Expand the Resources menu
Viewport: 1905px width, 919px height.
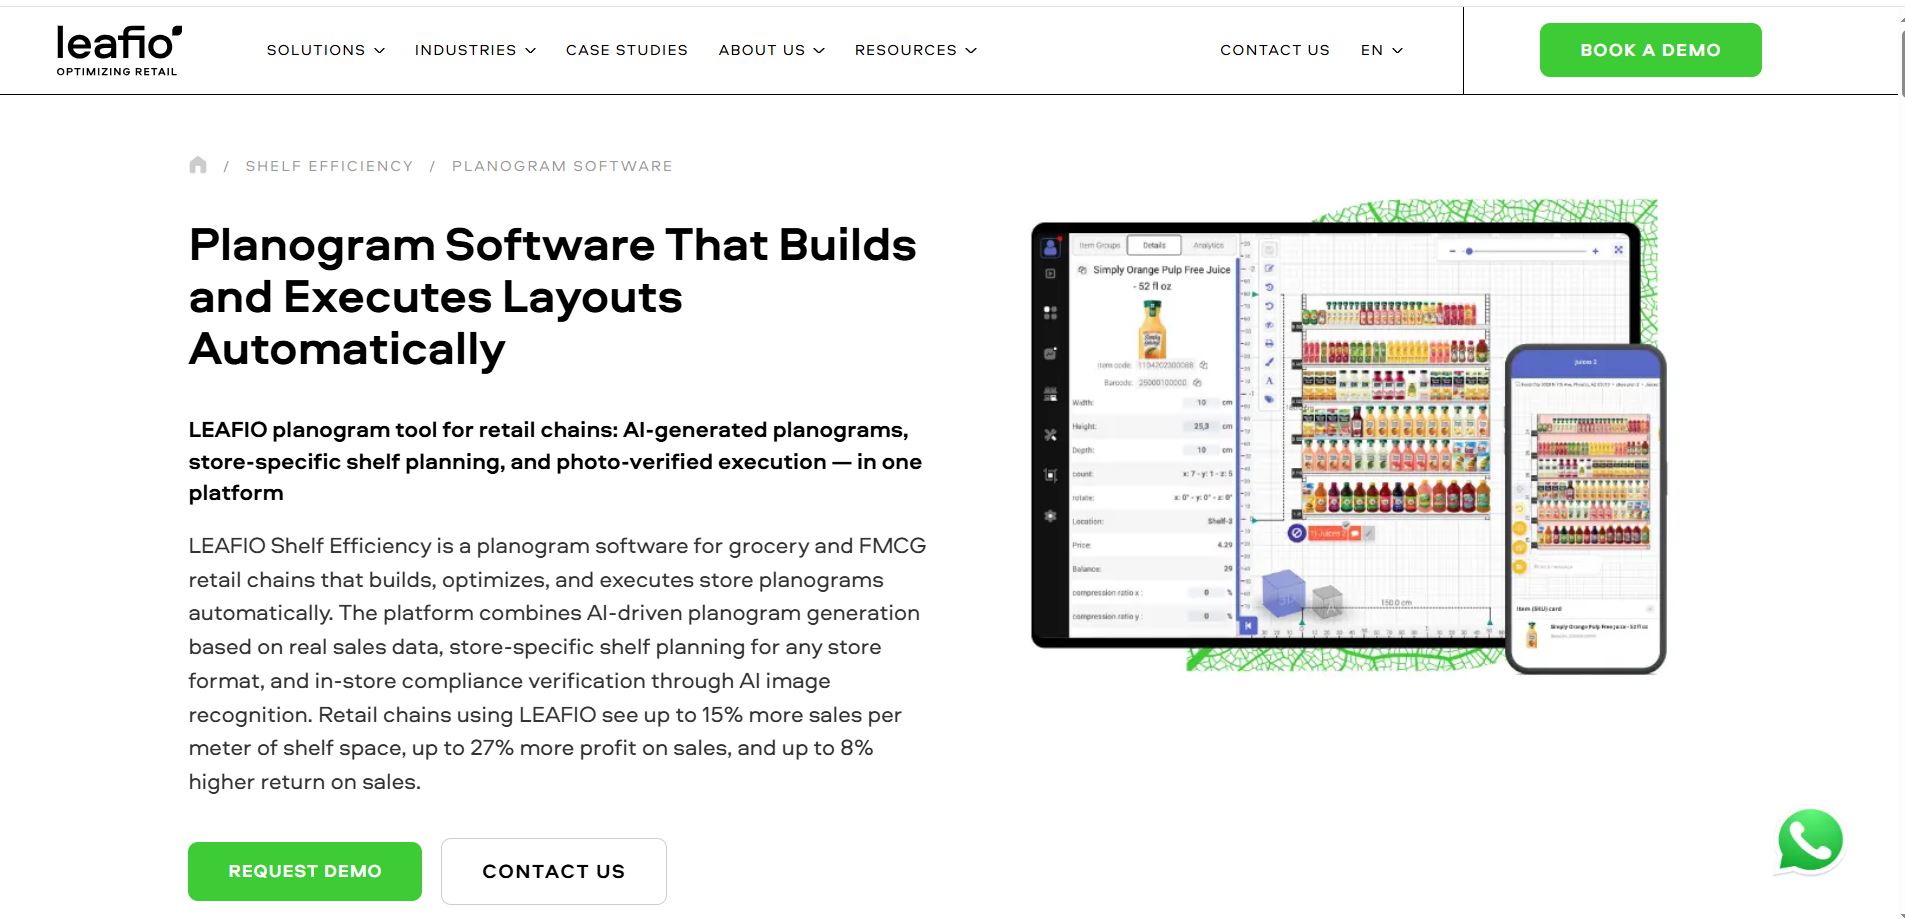tap(915, 50)
